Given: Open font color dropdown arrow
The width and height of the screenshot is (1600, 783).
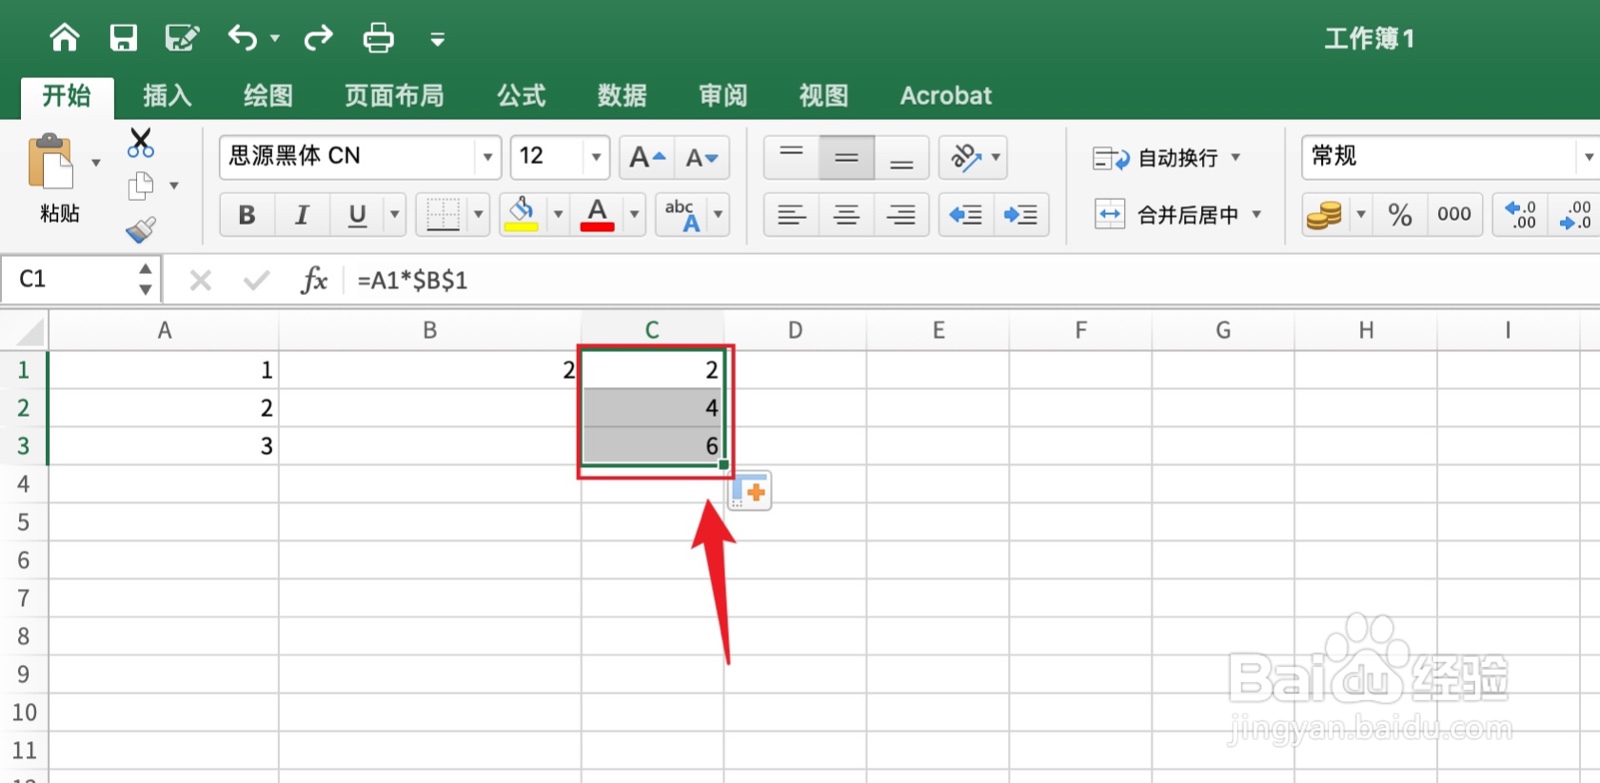Looking at the screenshot, I should point(634,215).
